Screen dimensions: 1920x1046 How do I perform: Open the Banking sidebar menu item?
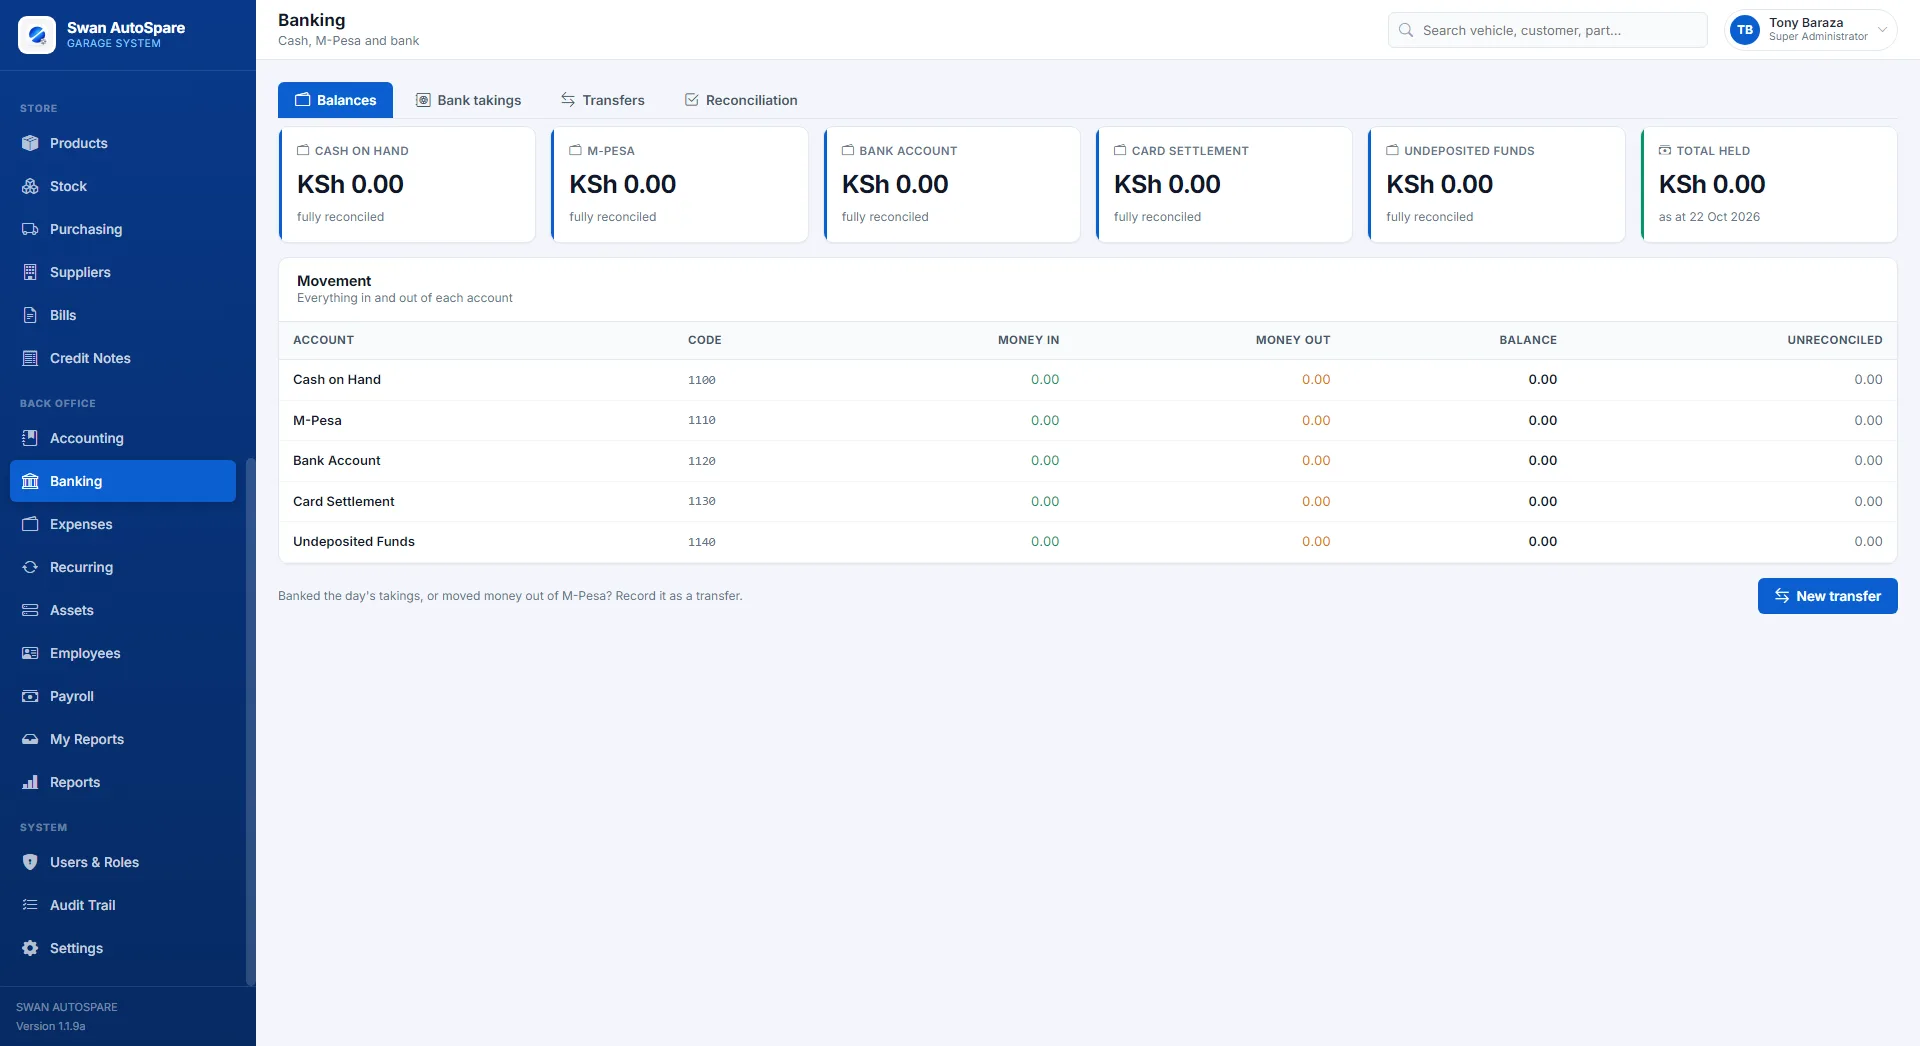pos(123,481)
